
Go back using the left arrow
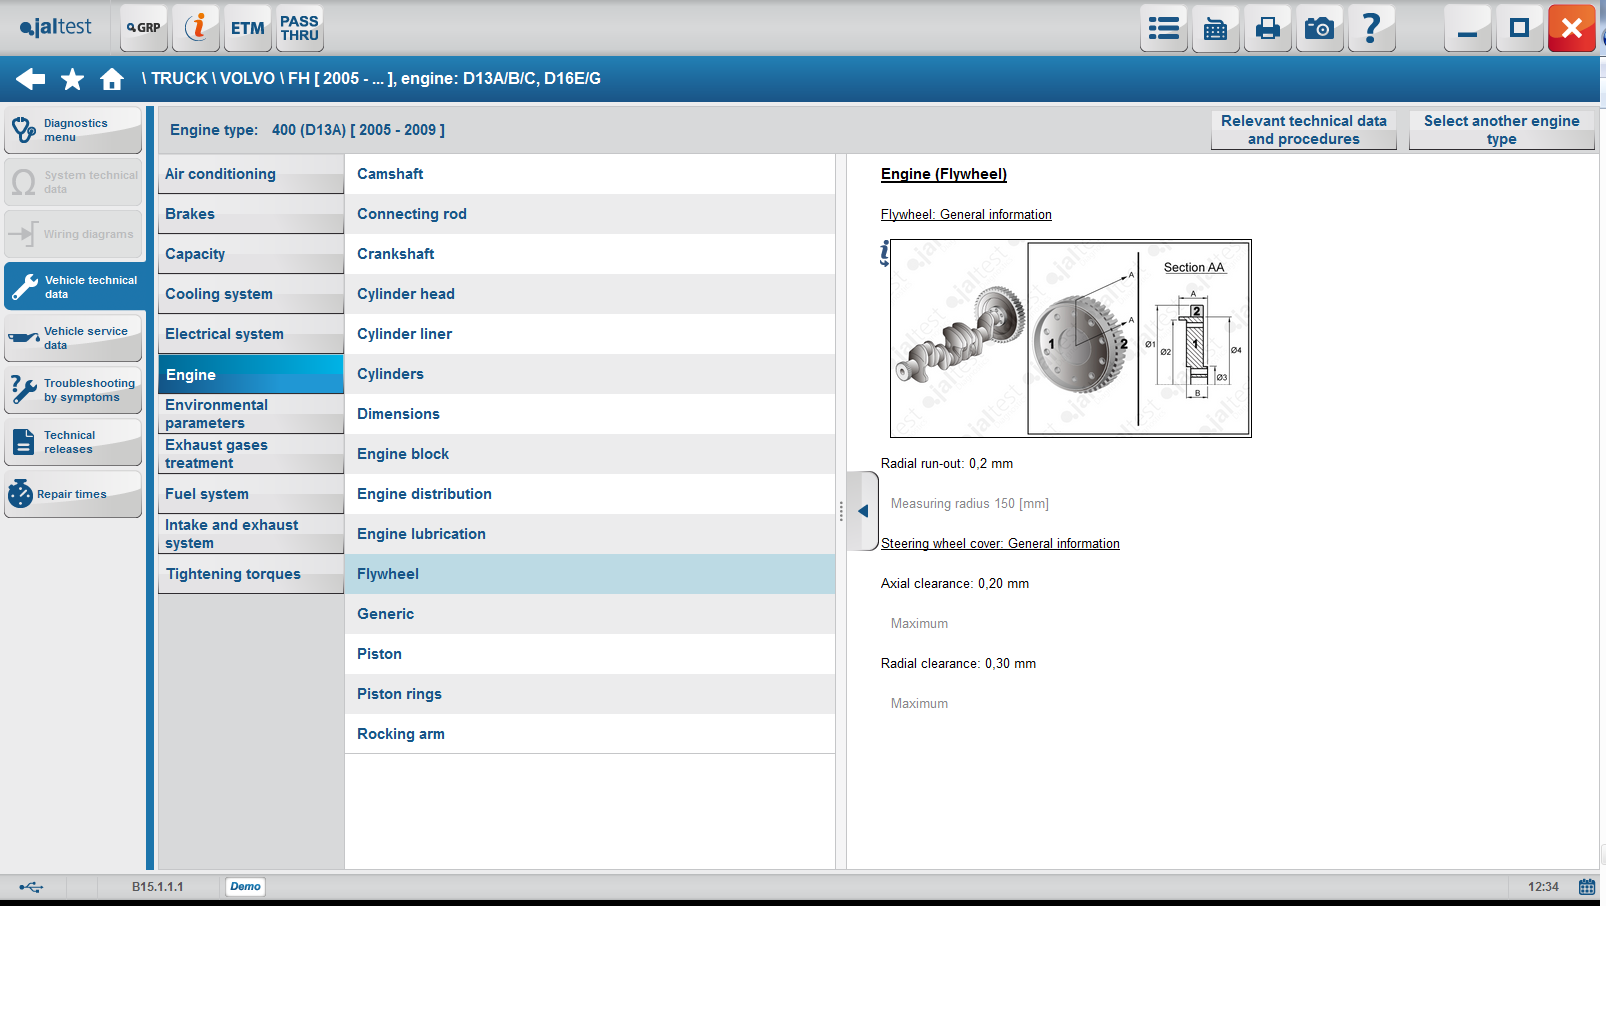(x=30, y=79)
